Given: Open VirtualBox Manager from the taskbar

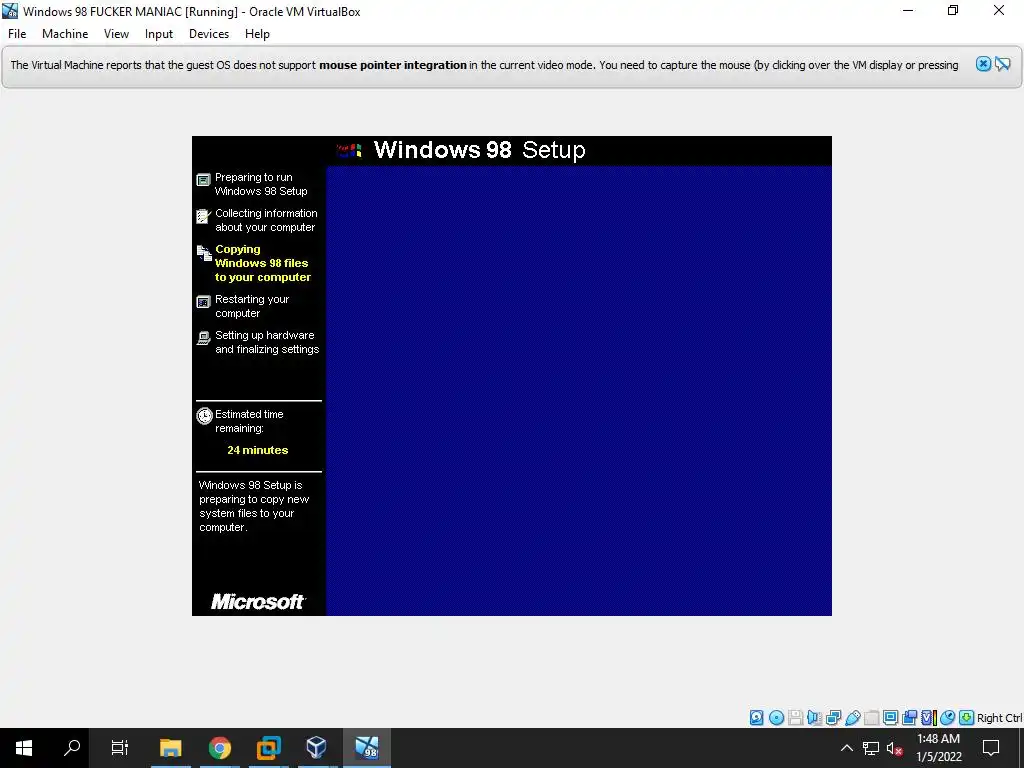Looking at the screenshot, I should (317, 748).
